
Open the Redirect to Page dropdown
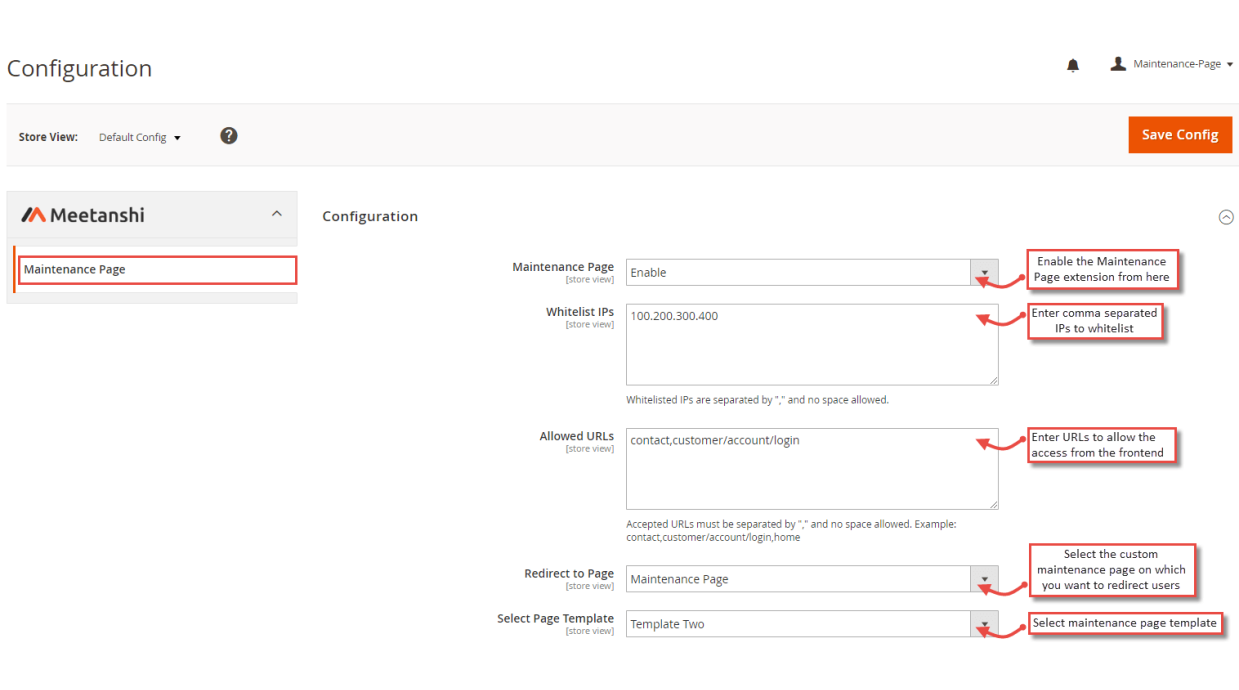coord(812,579)
